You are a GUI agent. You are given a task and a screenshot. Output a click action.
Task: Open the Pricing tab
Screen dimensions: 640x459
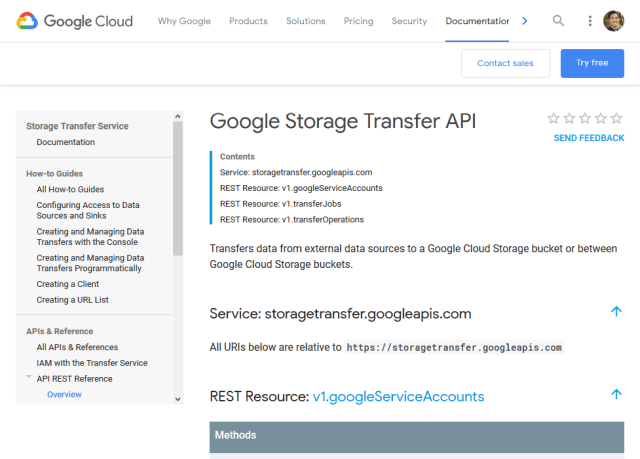tap(358, 21)
